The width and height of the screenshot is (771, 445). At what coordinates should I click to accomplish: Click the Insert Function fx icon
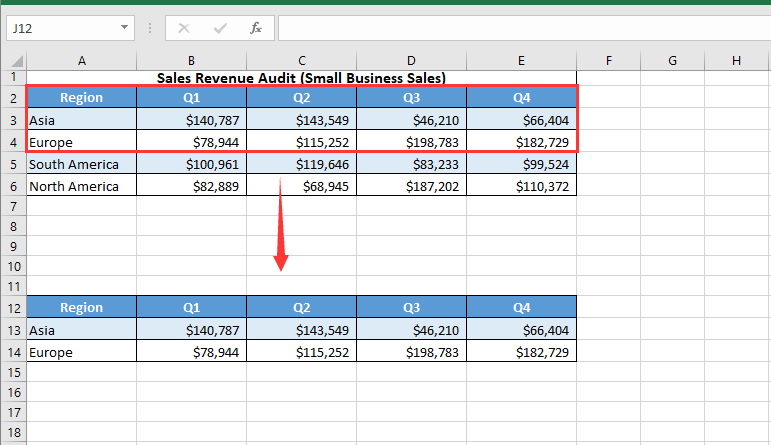pyautogui.click(x=256, y=28)
